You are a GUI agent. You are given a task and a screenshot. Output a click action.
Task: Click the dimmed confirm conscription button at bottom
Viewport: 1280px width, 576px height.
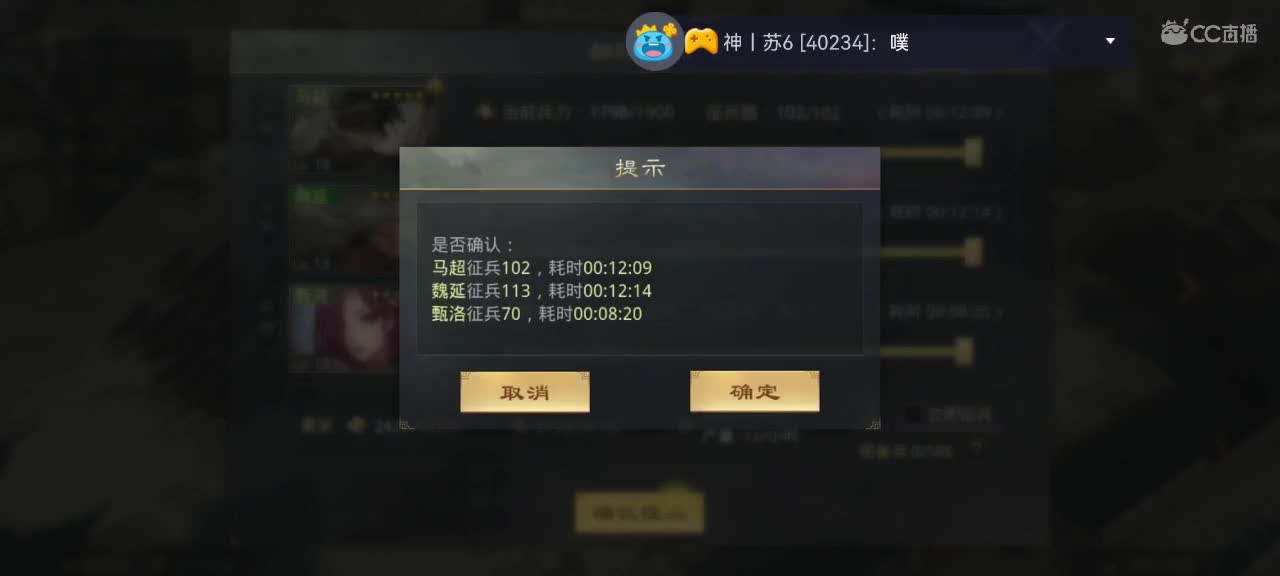point(640,513)
